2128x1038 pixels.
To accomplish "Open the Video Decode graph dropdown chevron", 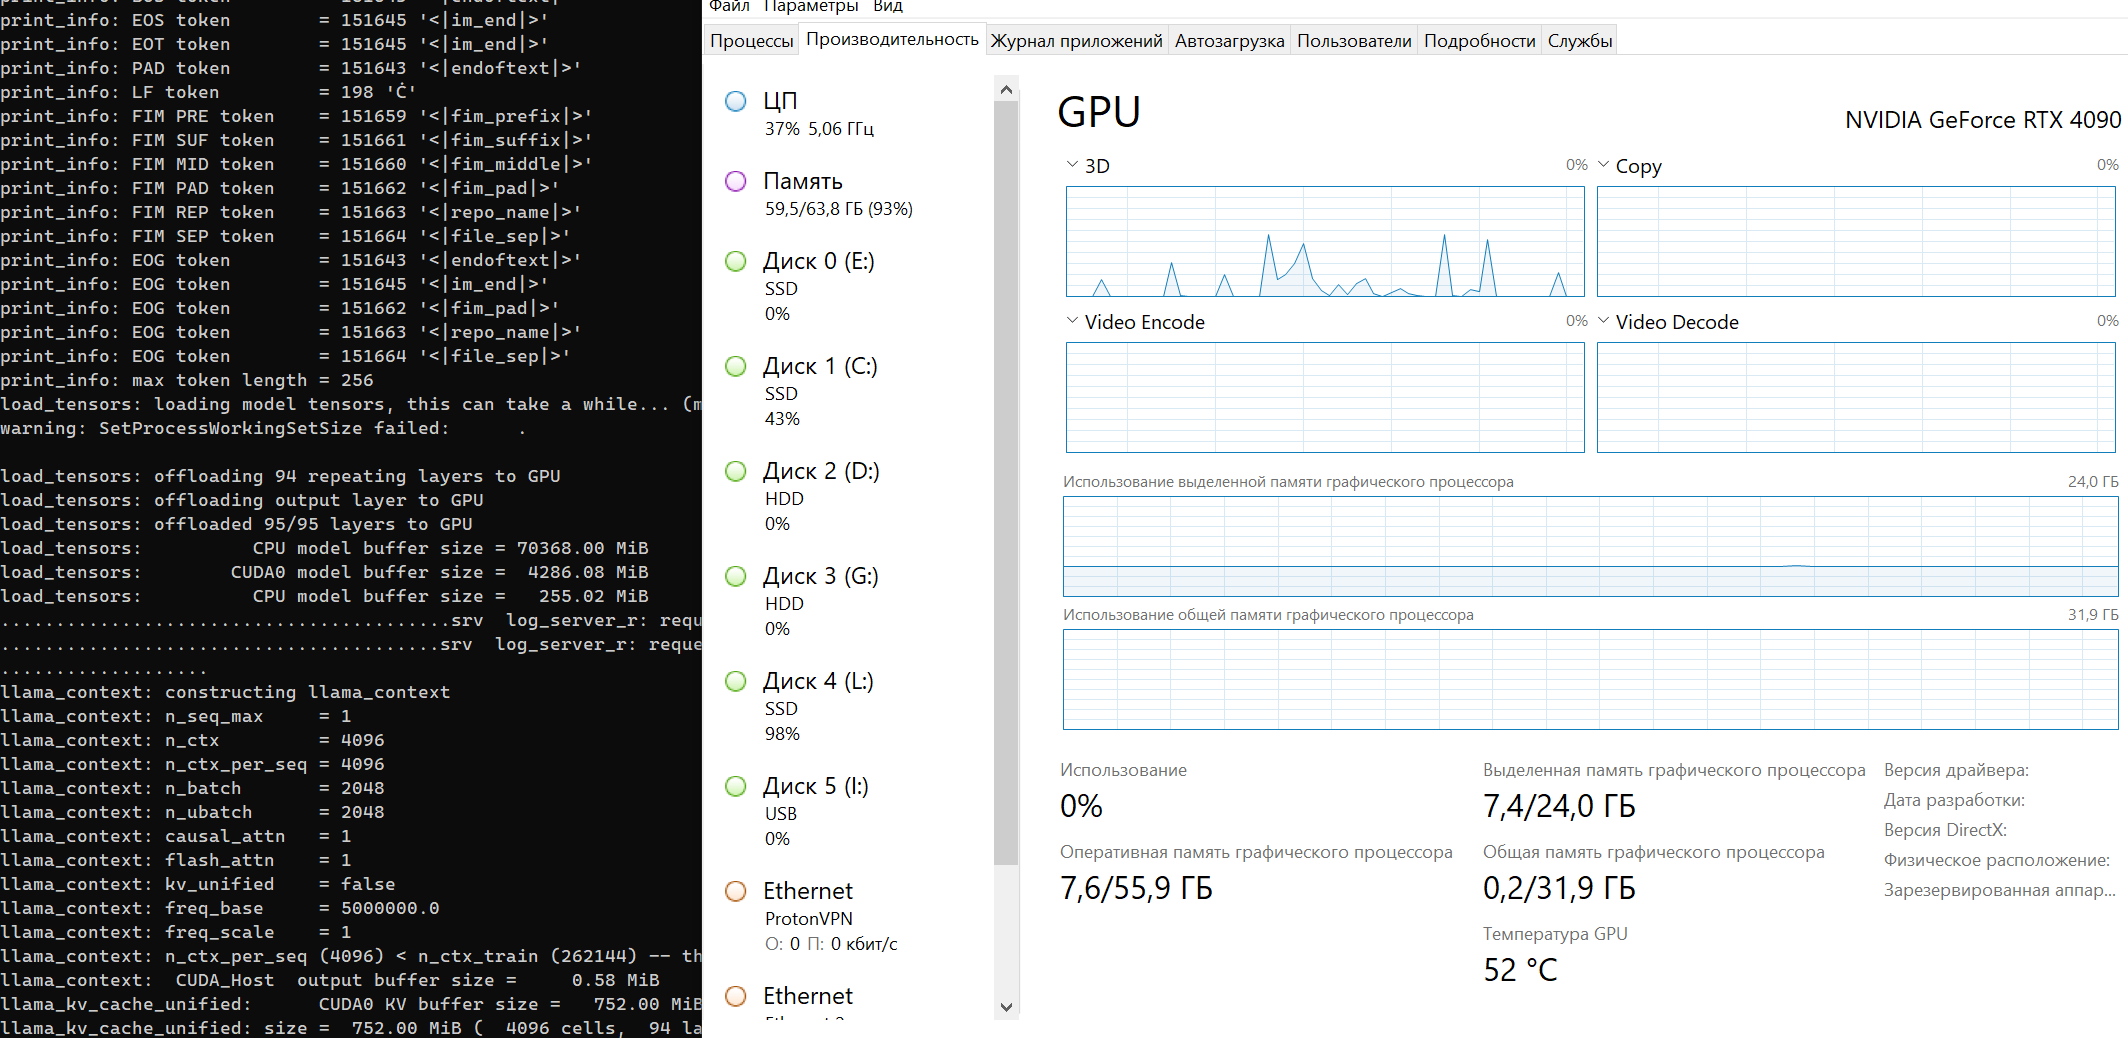I will (x=1603, y=320).
